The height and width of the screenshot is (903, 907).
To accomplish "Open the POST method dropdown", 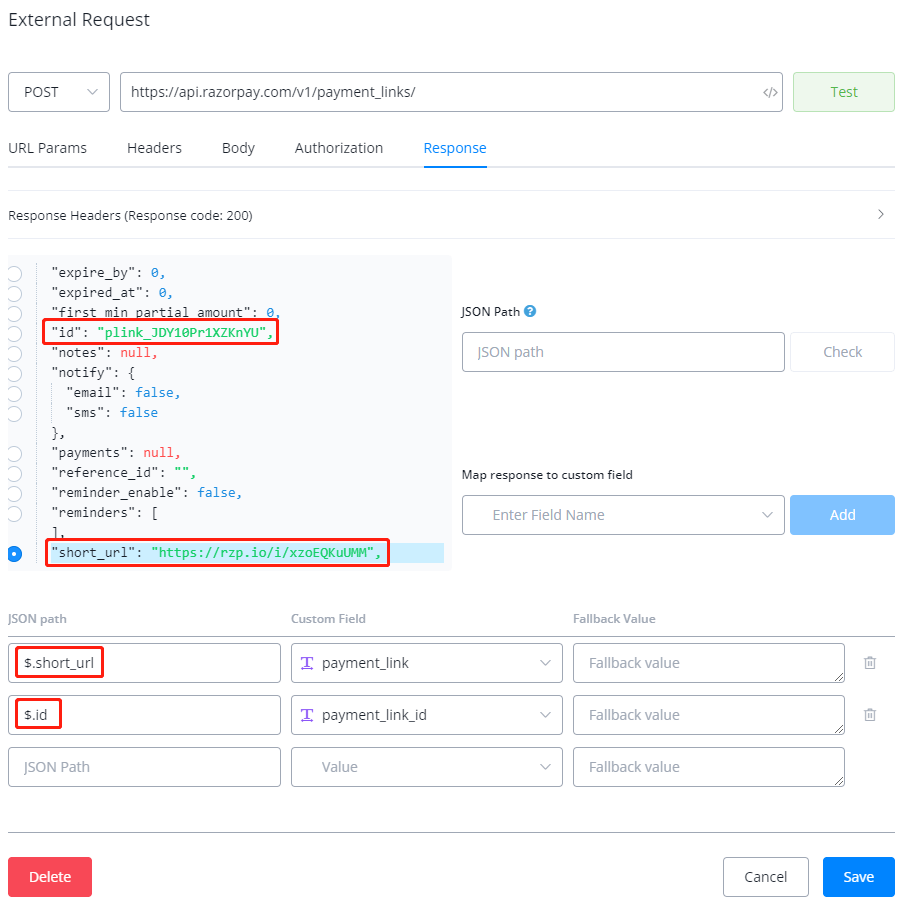I will click(59, 92).
